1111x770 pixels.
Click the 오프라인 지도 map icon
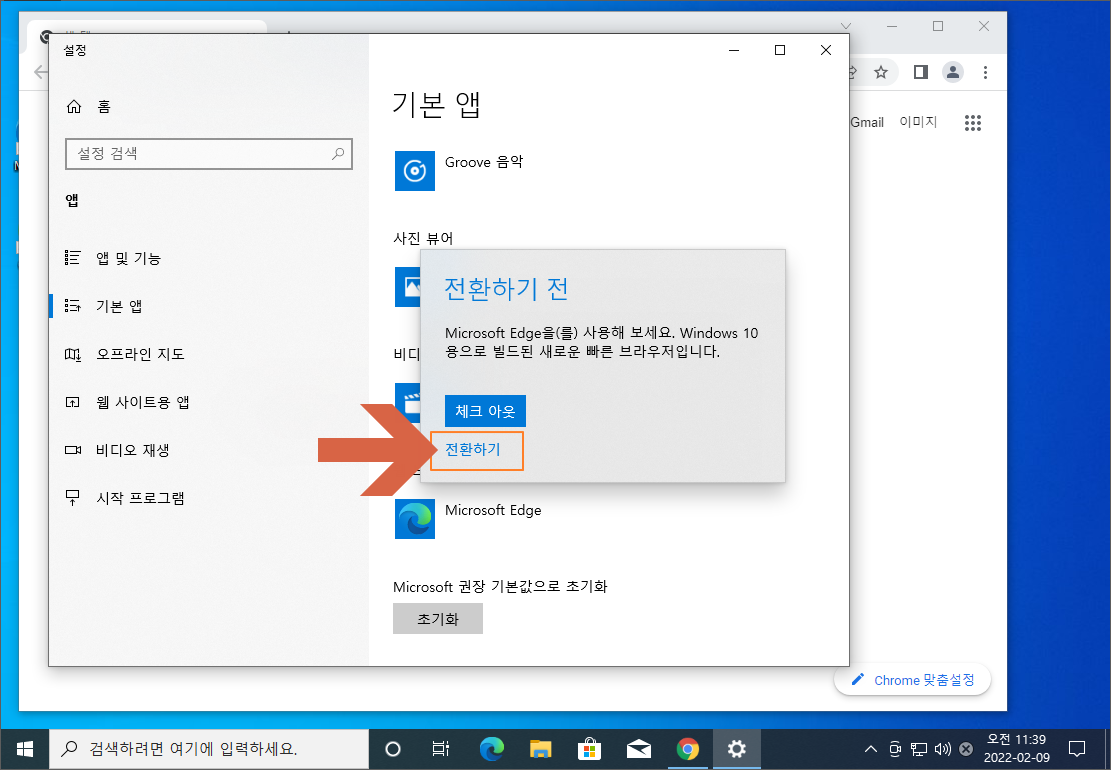73,354
